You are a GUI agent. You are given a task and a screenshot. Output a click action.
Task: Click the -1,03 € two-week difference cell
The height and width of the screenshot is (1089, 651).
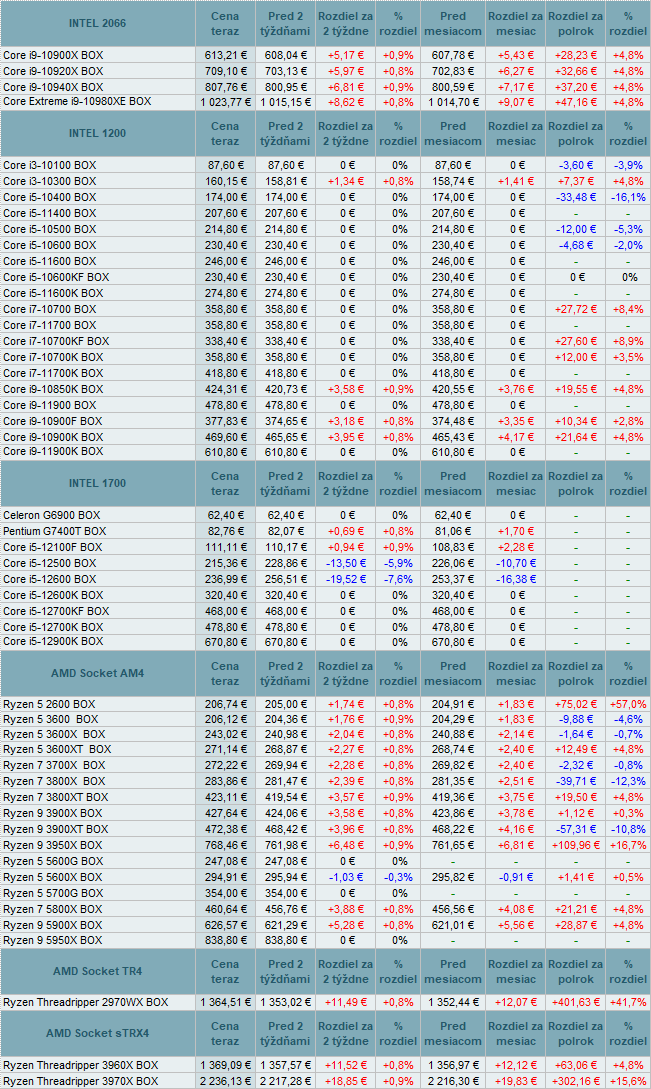tap(346, 877)
